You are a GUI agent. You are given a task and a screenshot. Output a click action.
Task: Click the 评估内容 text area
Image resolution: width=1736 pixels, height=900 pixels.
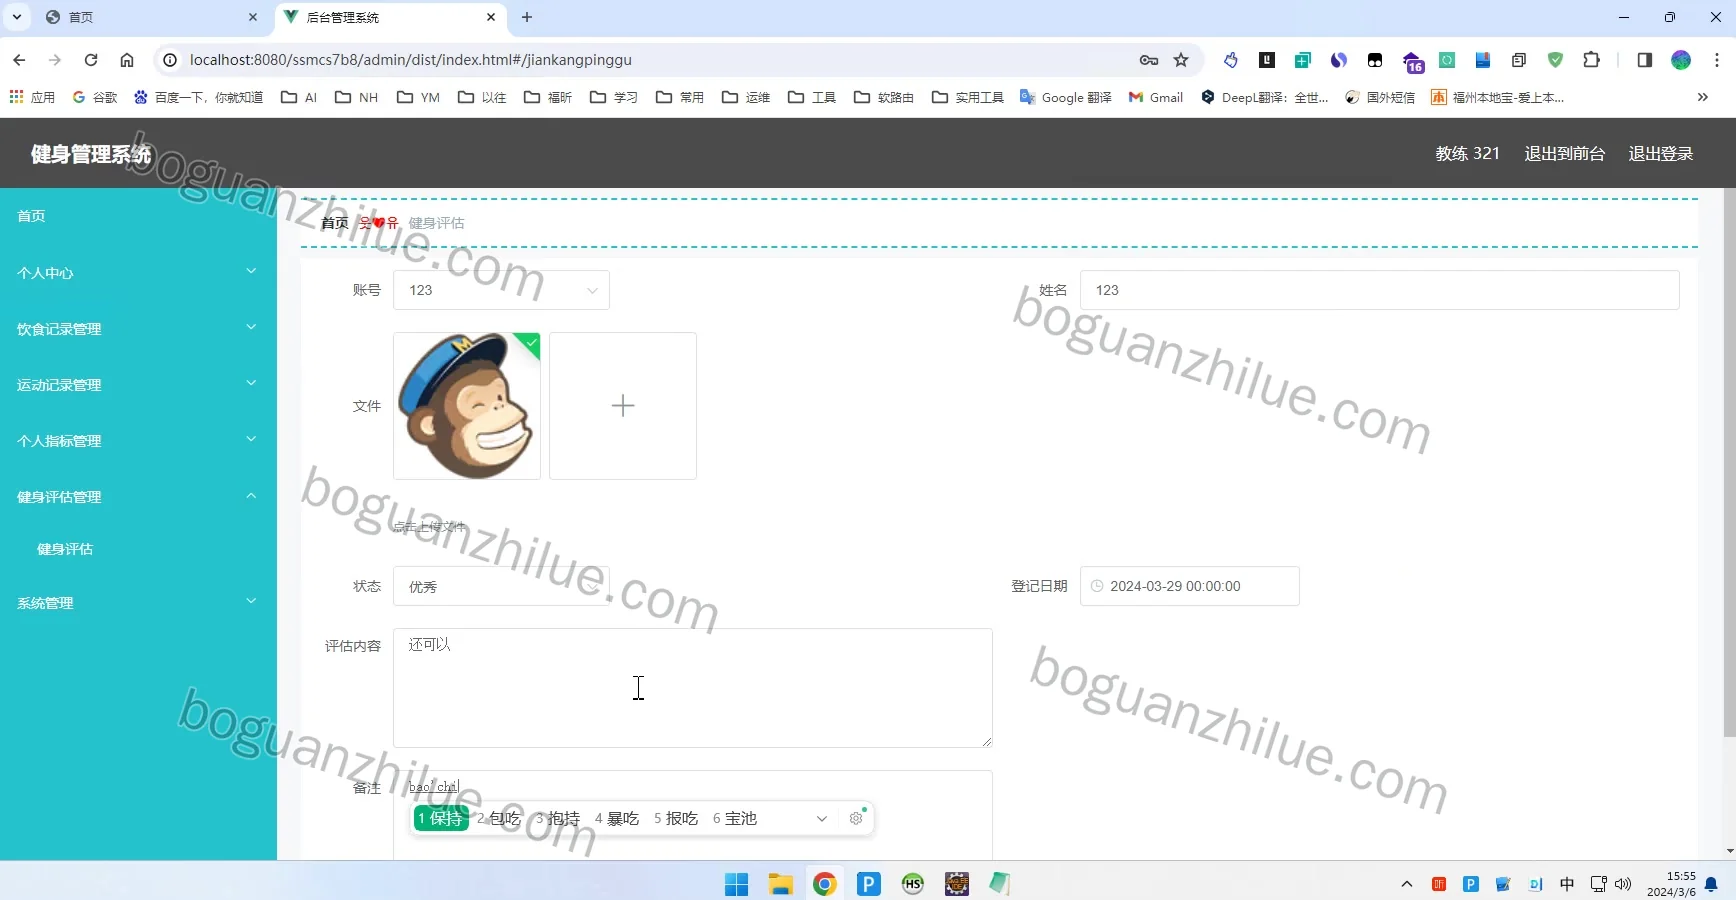point(693,688)
